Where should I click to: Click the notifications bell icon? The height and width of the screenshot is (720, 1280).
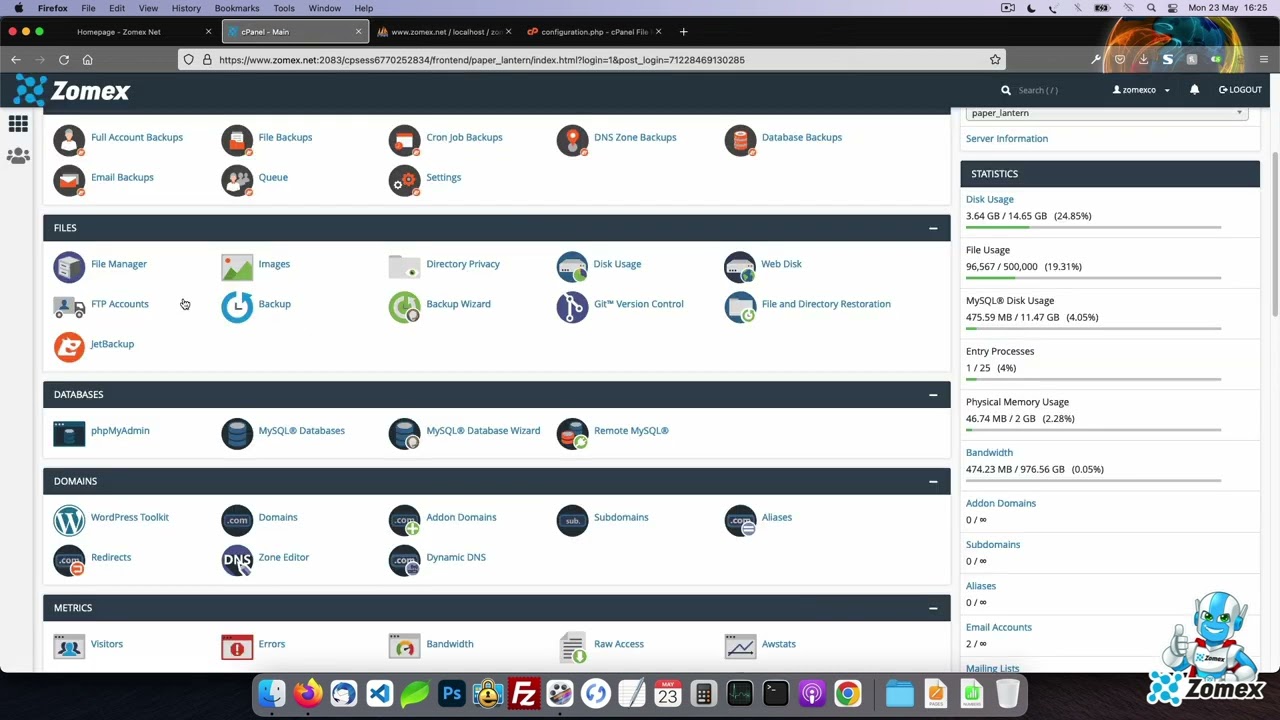[1194, 90]
